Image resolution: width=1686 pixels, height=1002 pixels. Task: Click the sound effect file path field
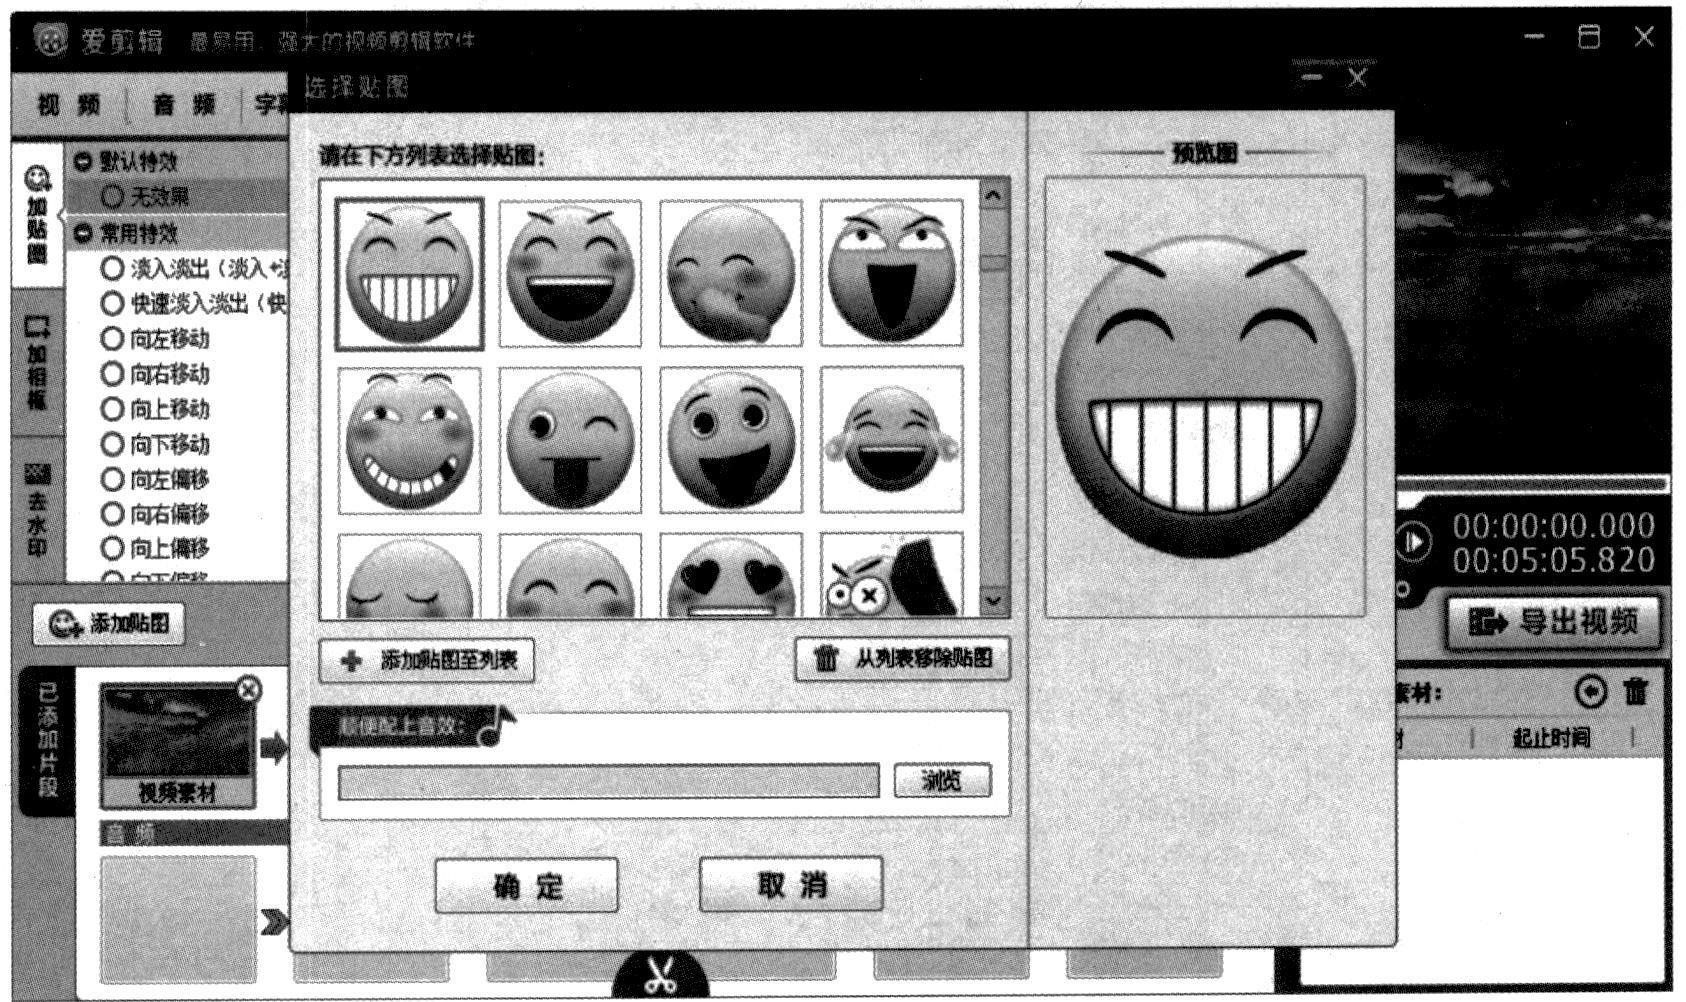pos(608,781)
